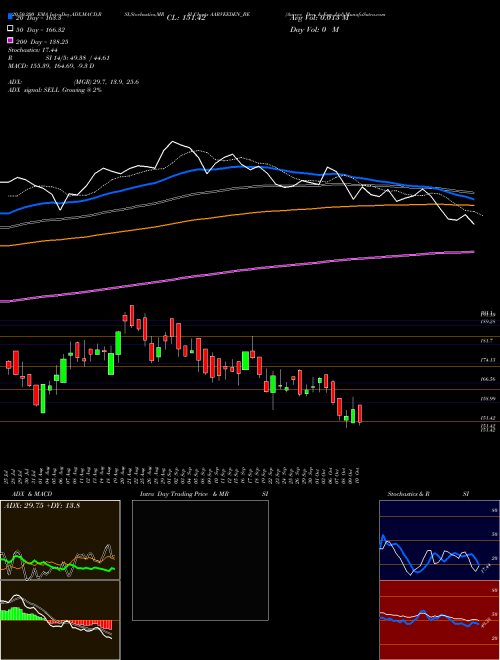Click the 'Day Vol: 0 M' label
Viewport: 500px width, 660px height.
314,29
